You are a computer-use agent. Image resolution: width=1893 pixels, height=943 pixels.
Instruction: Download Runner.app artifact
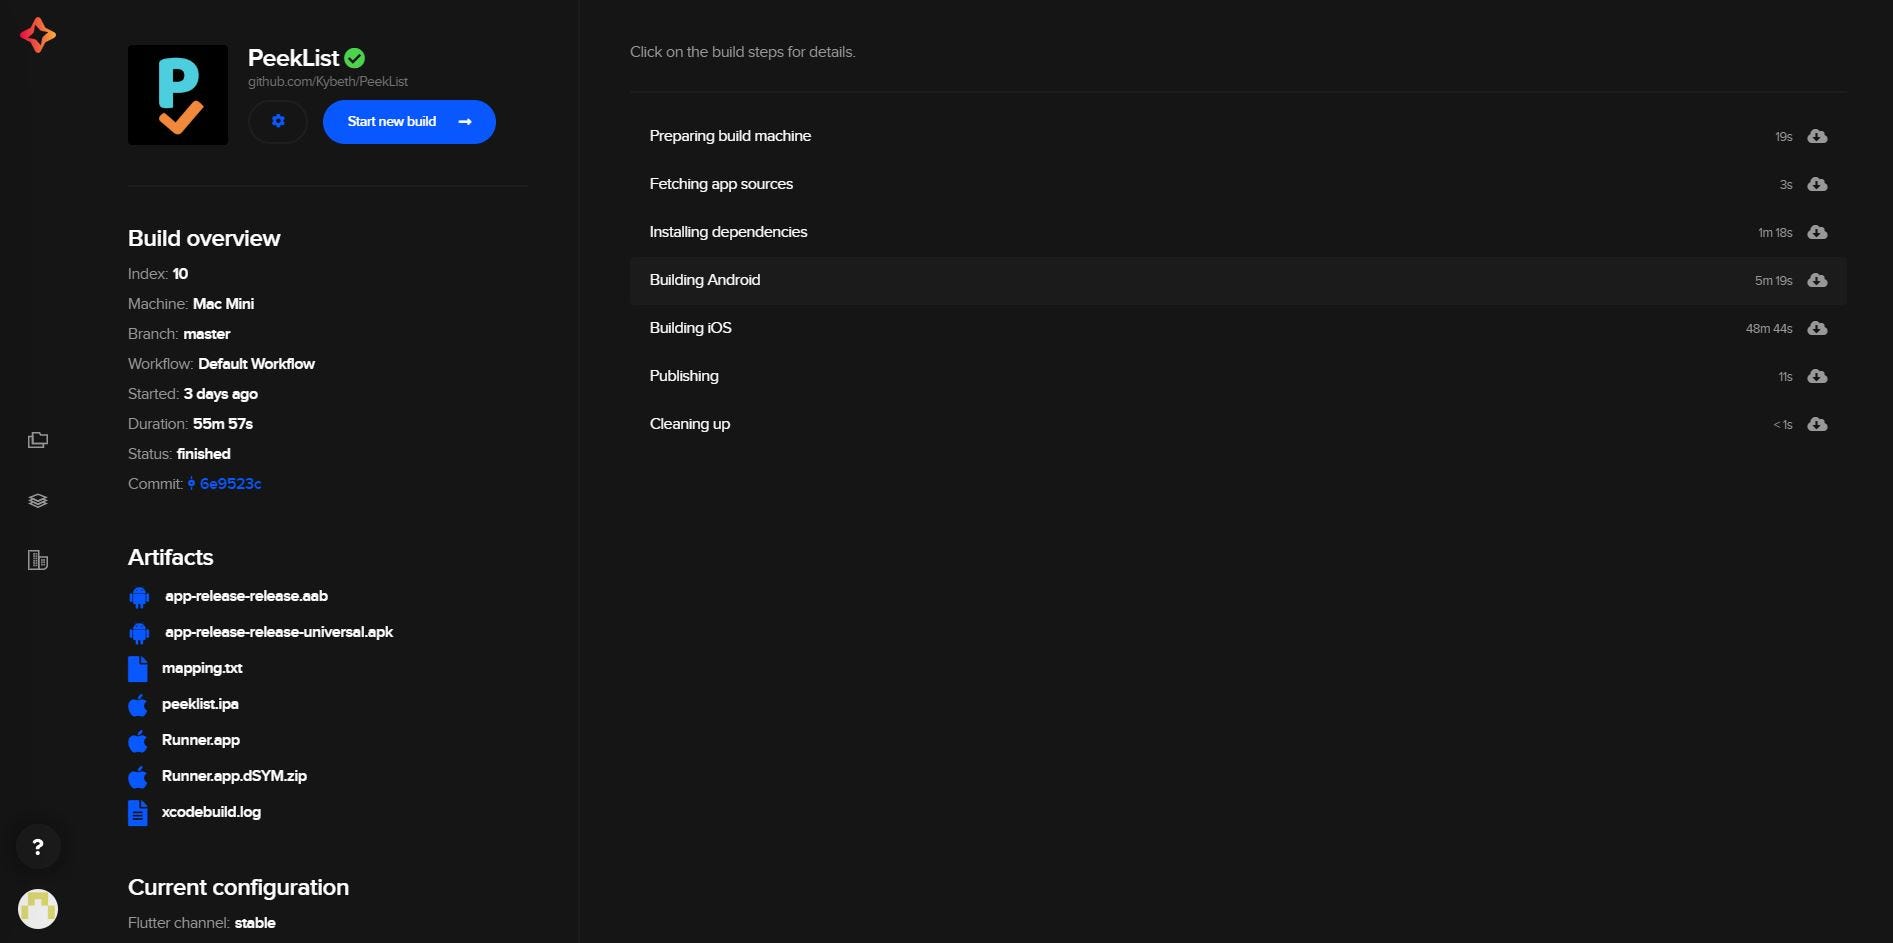[201, 740]
